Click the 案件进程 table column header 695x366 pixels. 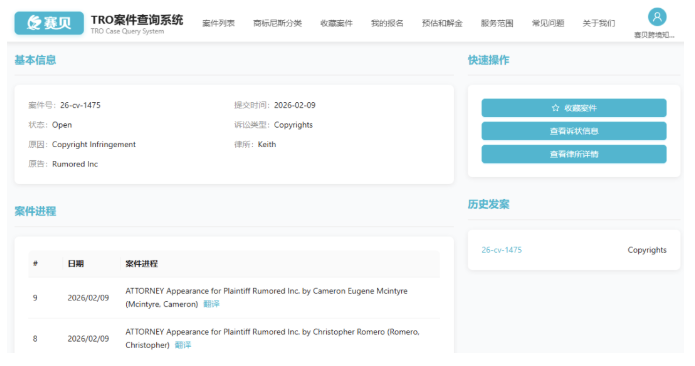point(141,264)
